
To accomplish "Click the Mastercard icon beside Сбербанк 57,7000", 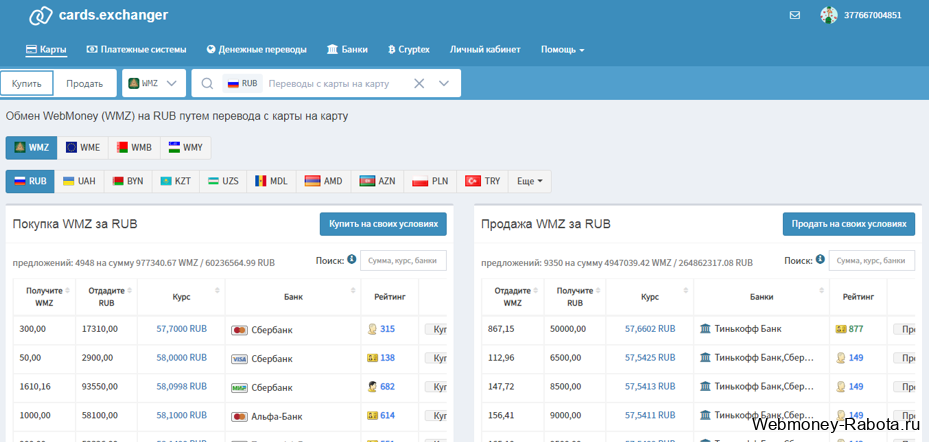I will pyautogui.click(x=239, y=330).
